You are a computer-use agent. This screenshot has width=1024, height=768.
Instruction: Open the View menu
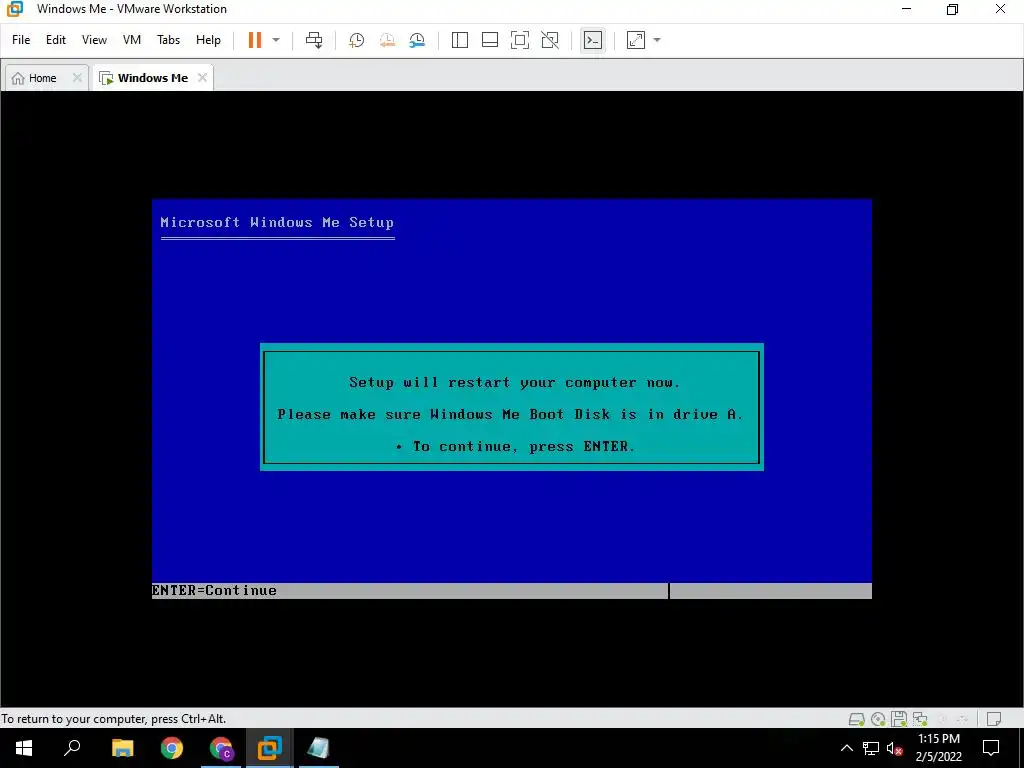tap(94, 40)
